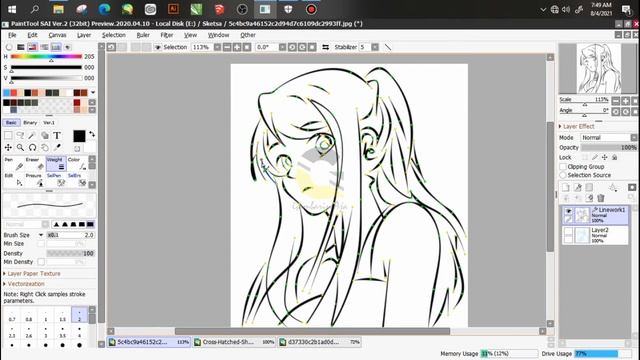Toggle the RGB slider panel
This screenshot has height=360, width=640.
[x=21, y=47]
